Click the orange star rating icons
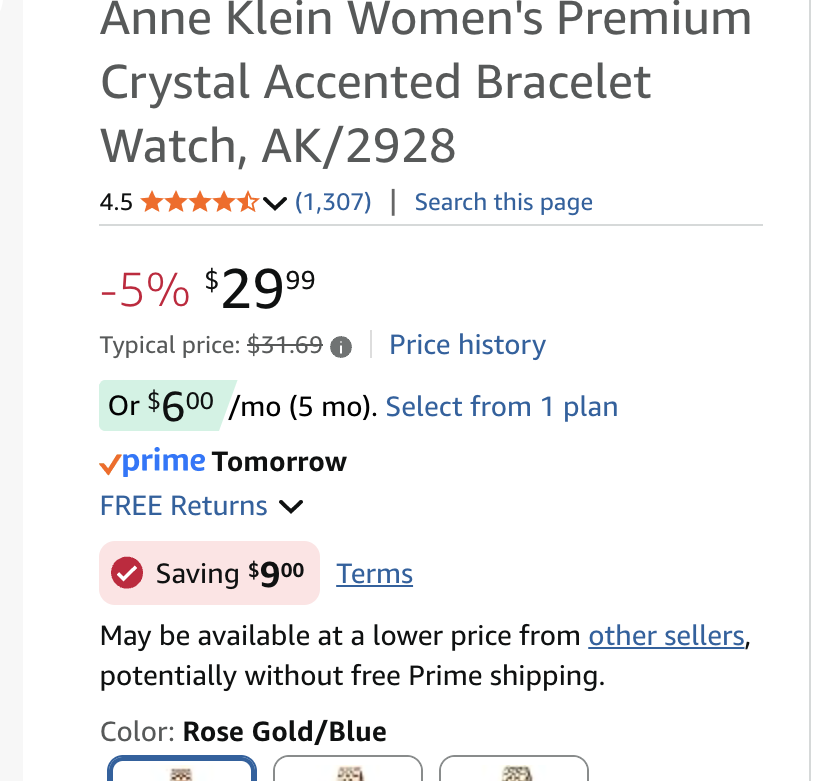Viewport: 820px width, 781px height. click(200, 203)
